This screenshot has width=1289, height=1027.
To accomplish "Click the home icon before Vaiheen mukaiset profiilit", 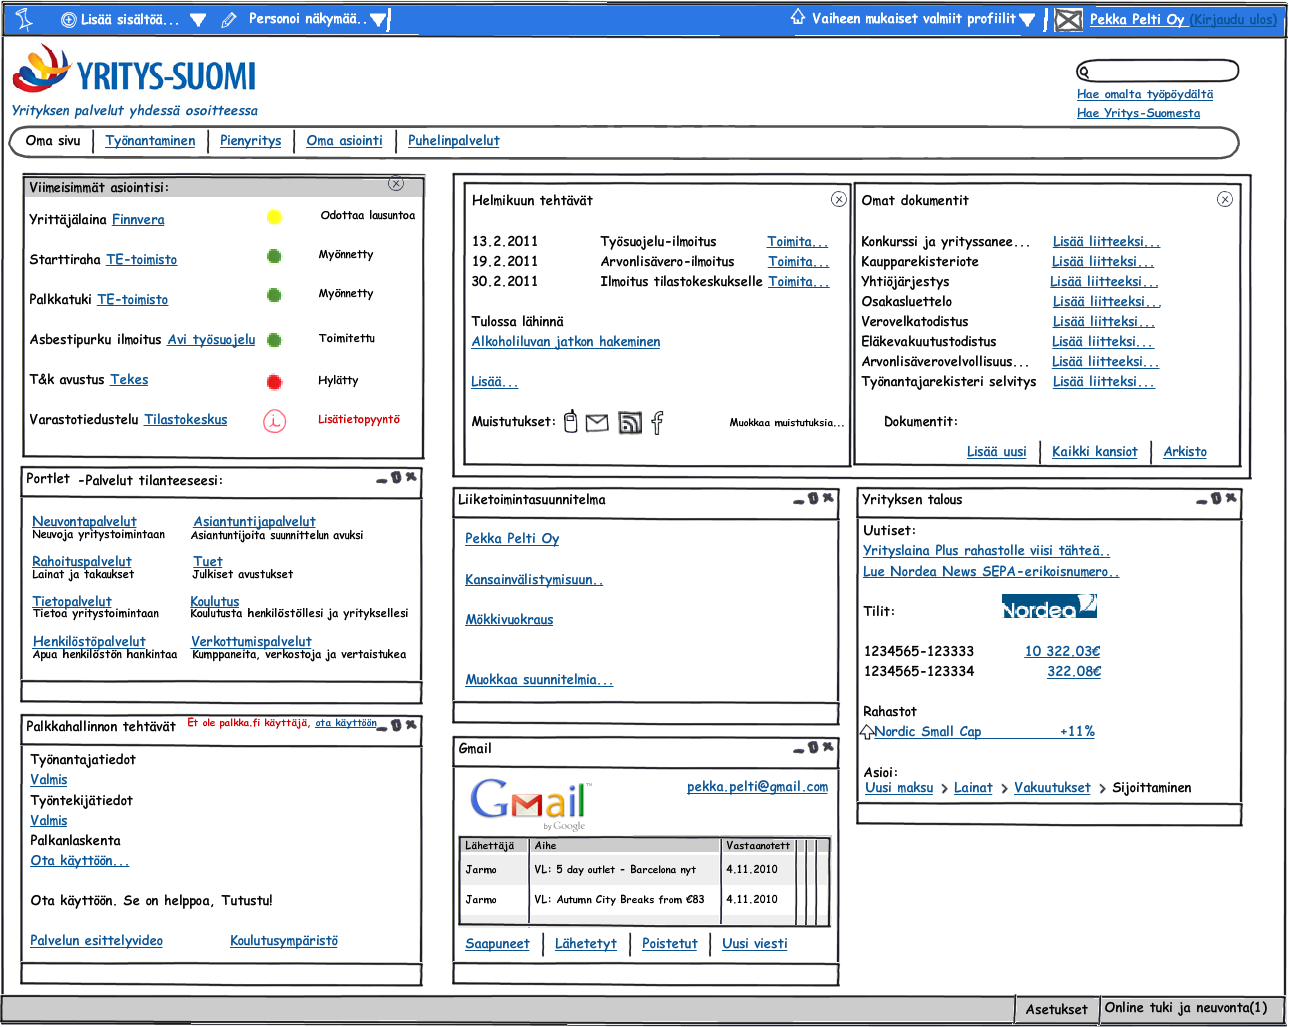I will (798, 17).
